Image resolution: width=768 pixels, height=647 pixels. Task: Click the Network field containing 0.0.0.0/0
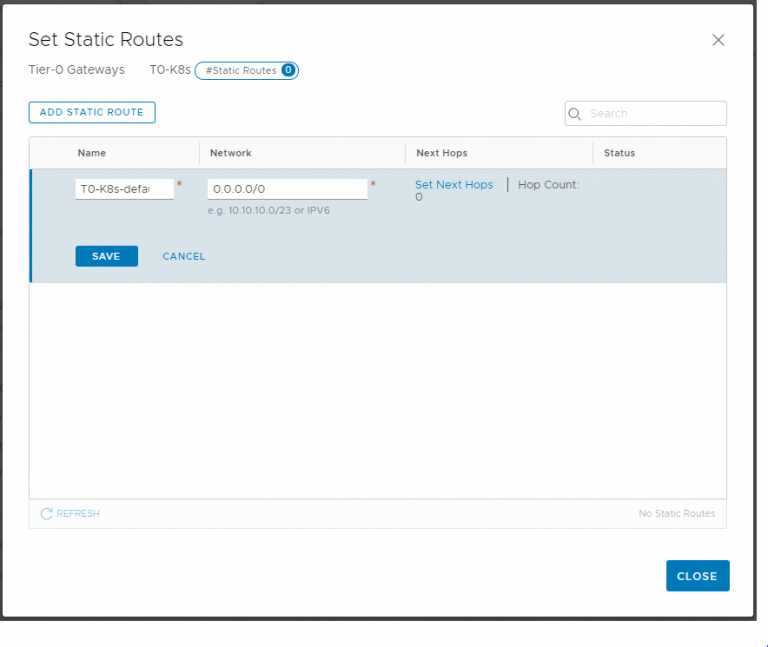(x=287, y=189)
